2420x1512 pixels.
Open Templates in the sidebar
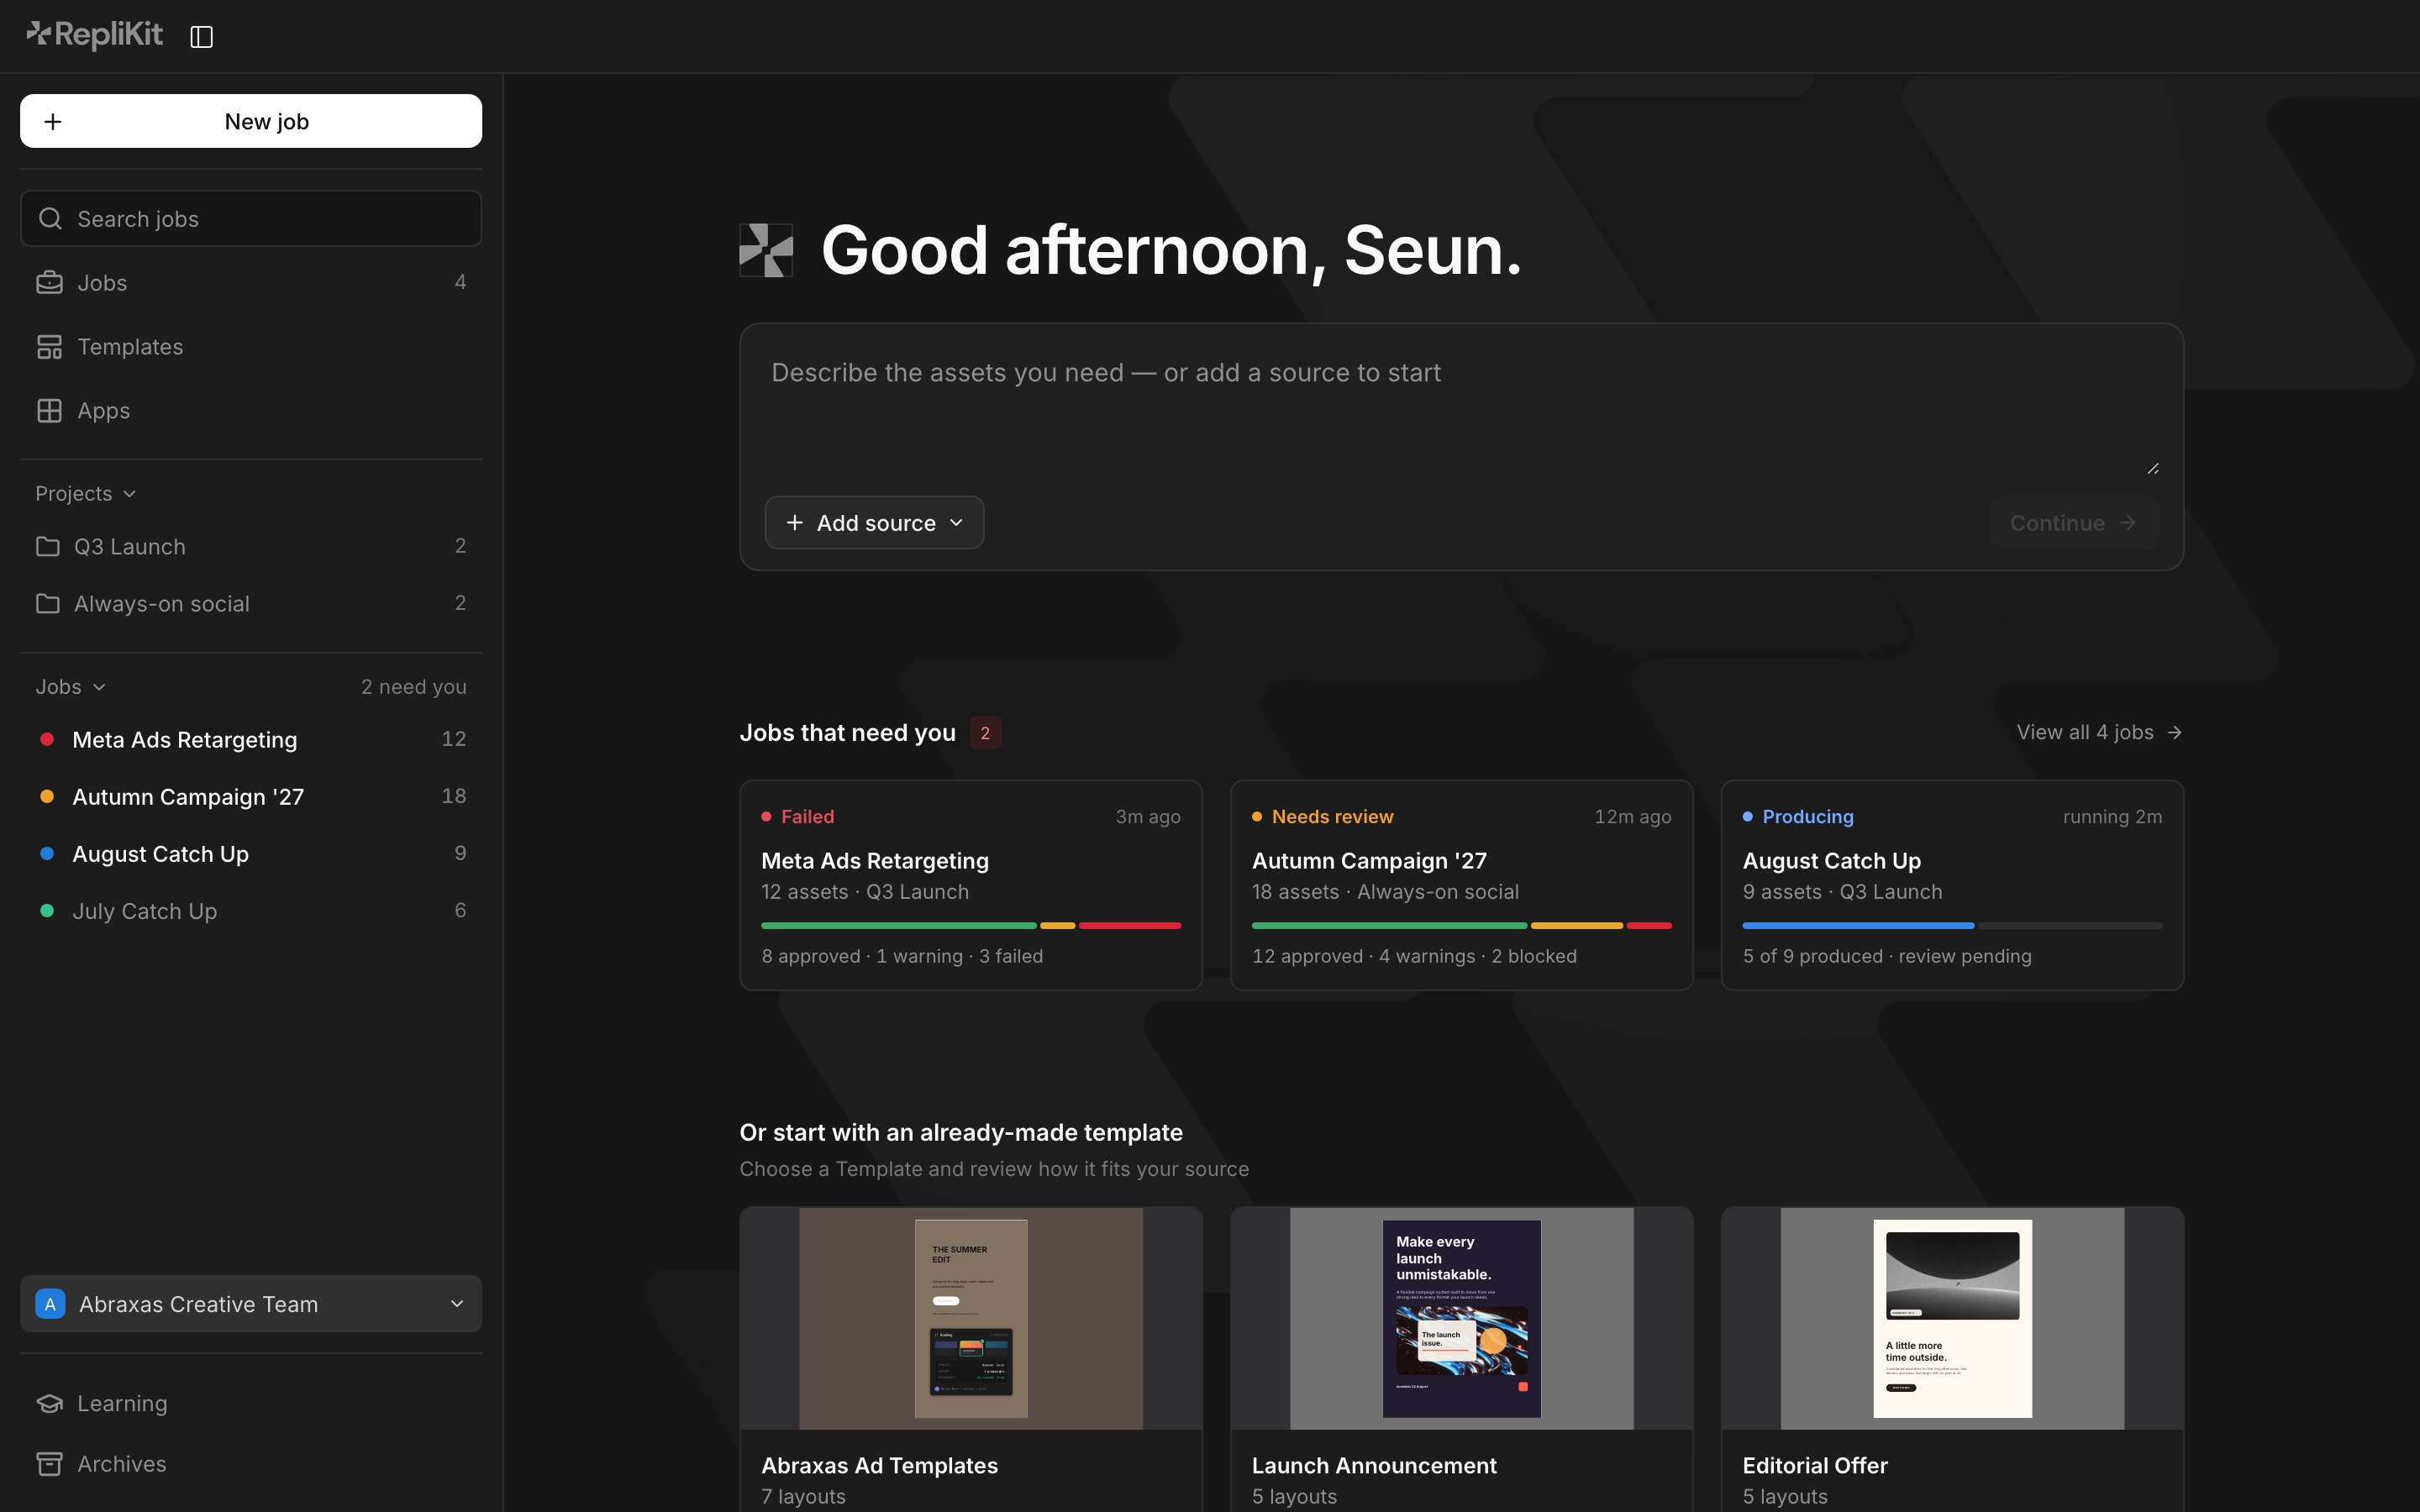click(251, 347)
